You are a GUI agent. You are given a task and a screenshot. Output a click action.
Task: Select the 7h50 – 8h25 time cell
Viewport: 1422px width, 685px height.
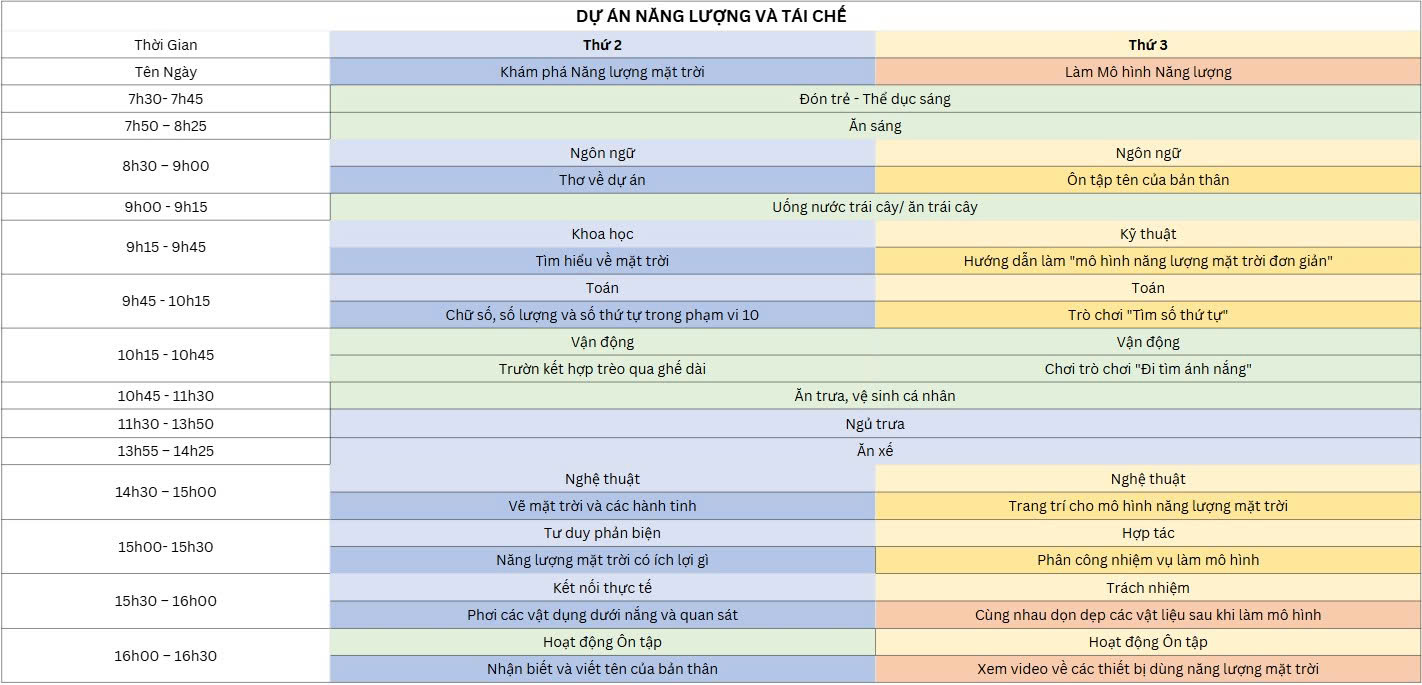tap(166, 126)
